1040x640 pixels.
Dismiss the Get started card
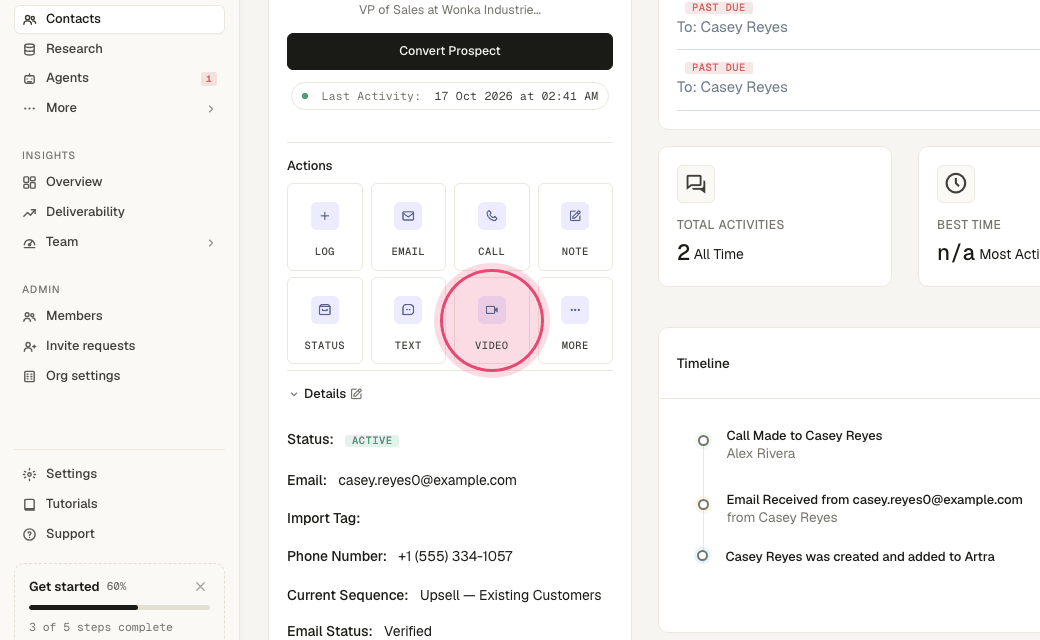[200, 586]
